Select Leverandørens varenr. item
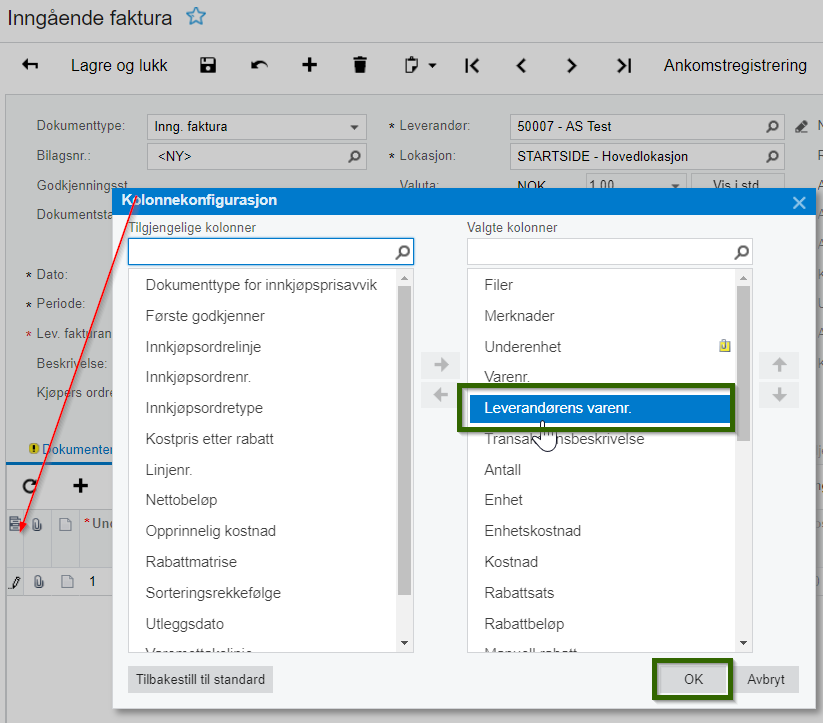This screenshot has width=823, height=723. (600, 408)
